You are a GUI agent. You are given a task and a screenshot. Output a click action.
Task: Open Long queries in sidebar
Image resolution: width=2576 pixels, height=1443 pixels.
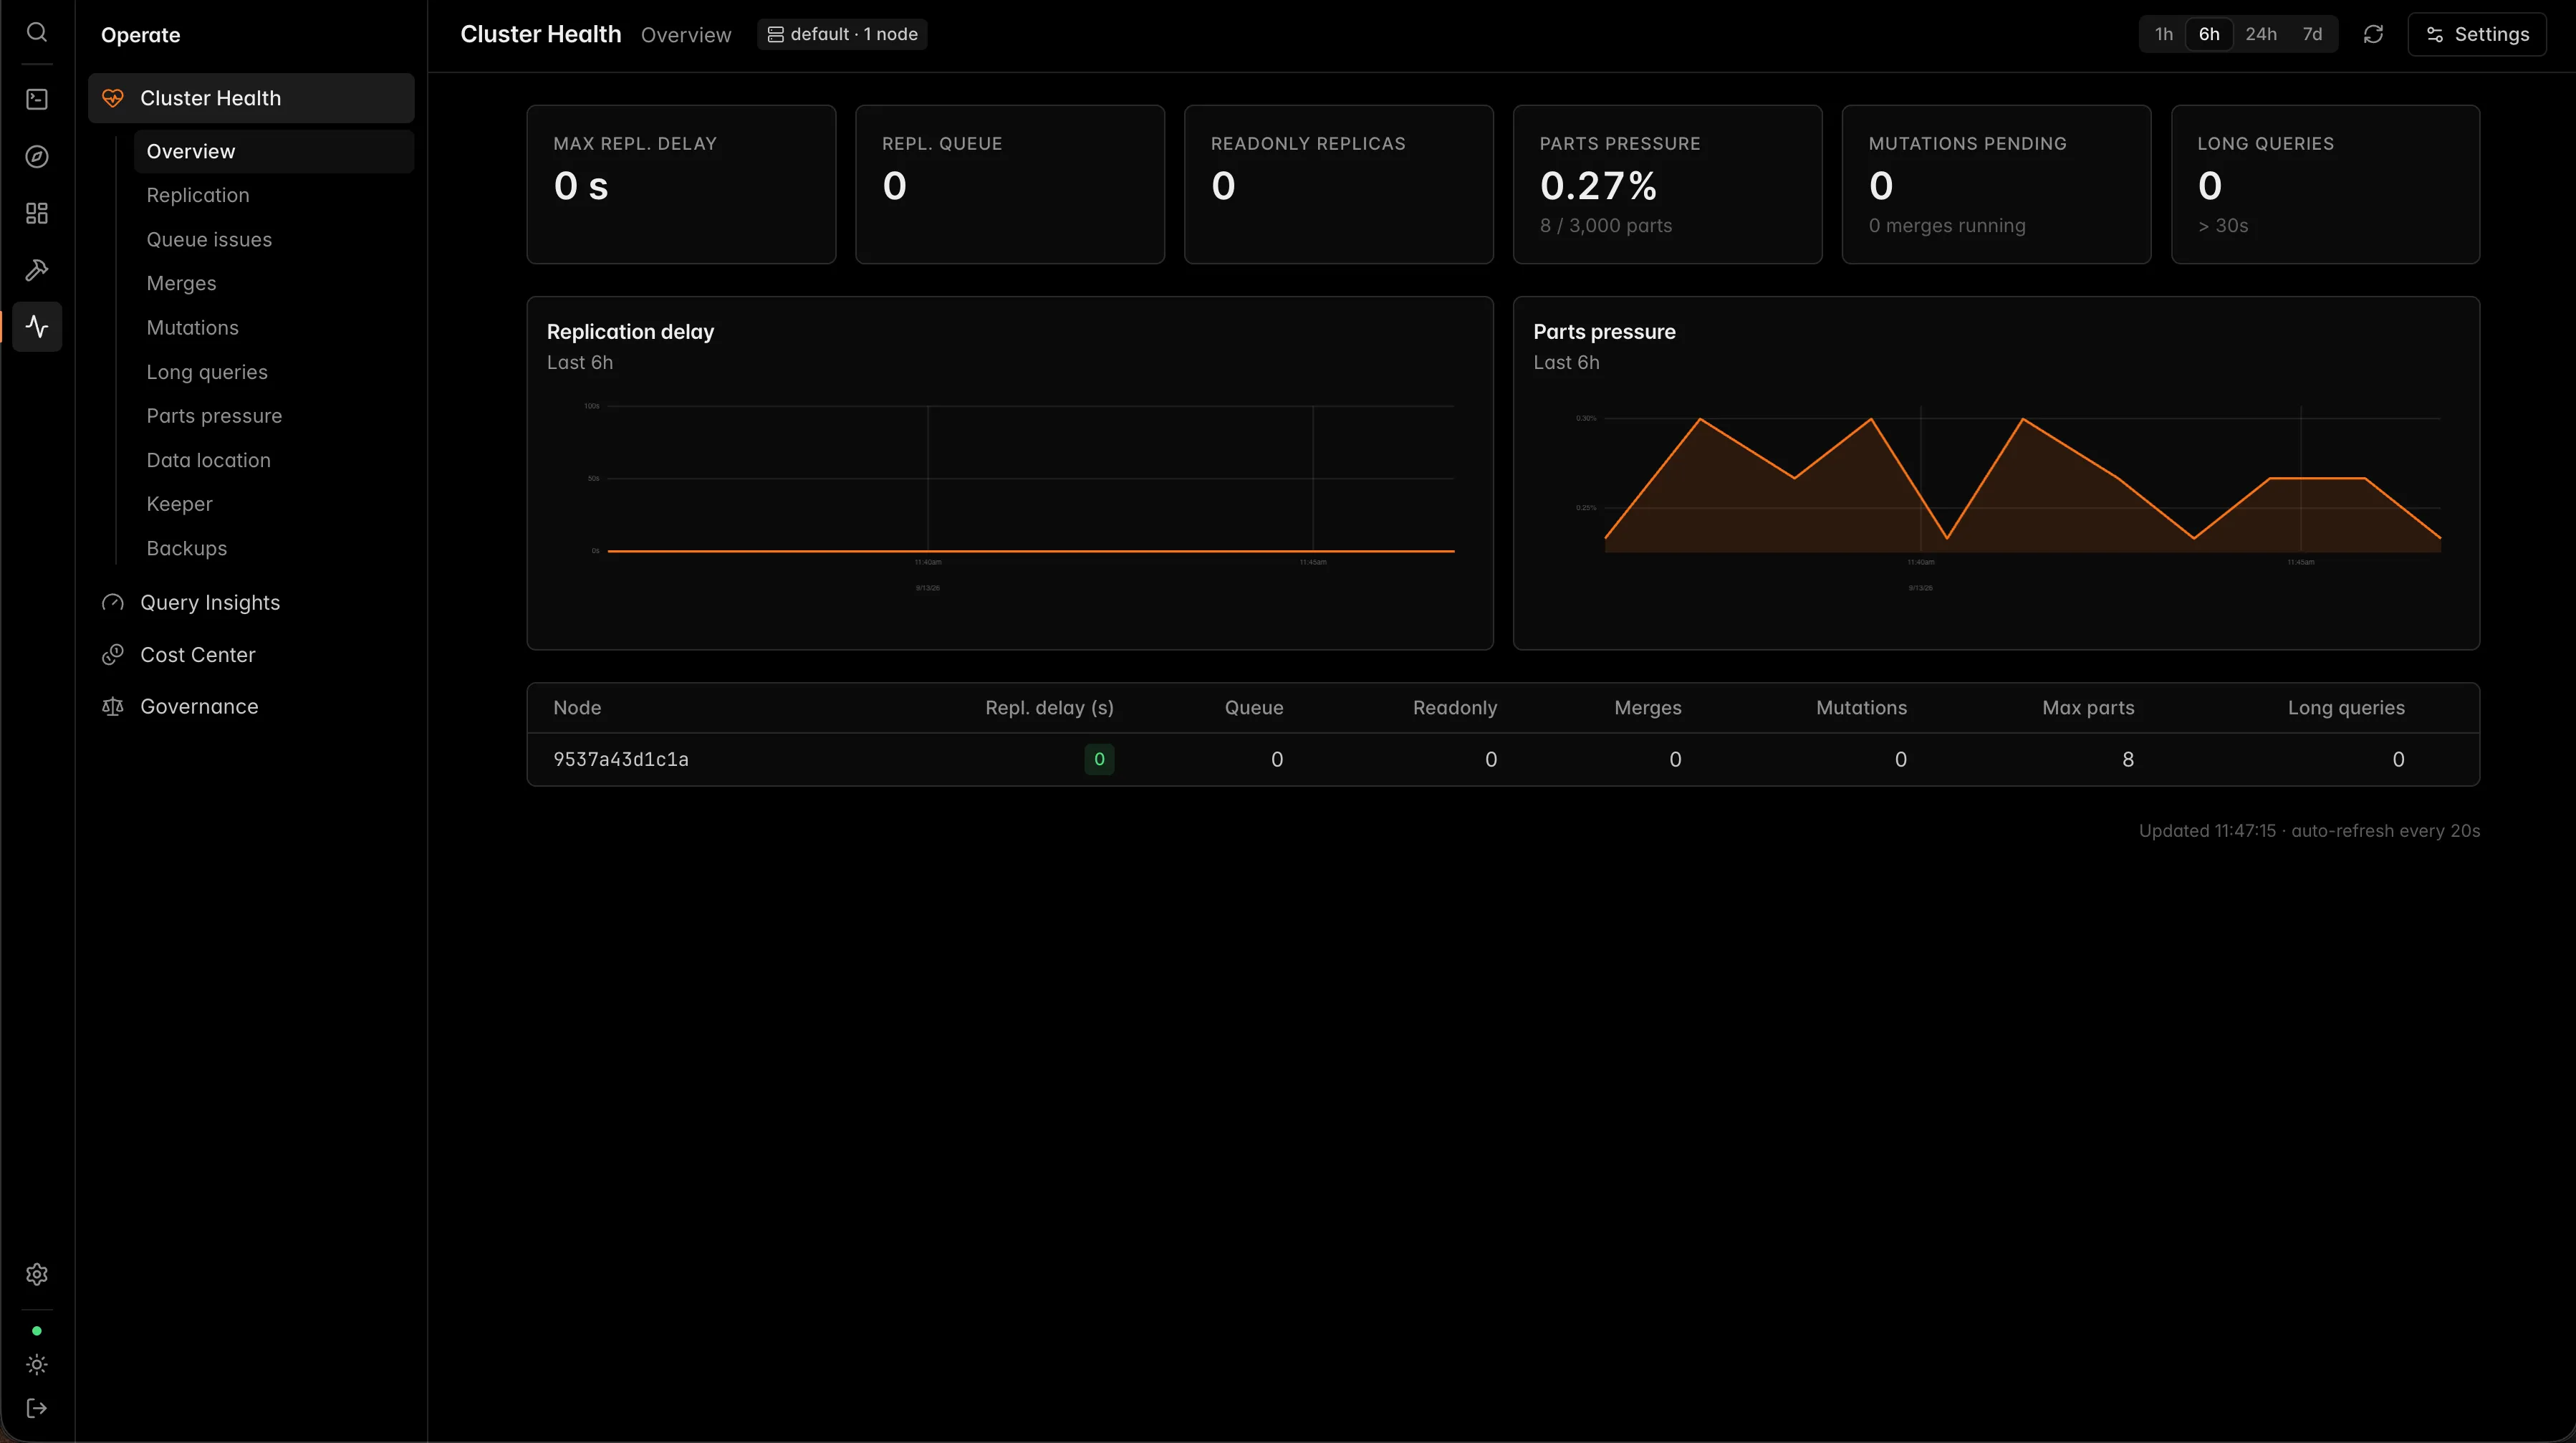point(274,371)
